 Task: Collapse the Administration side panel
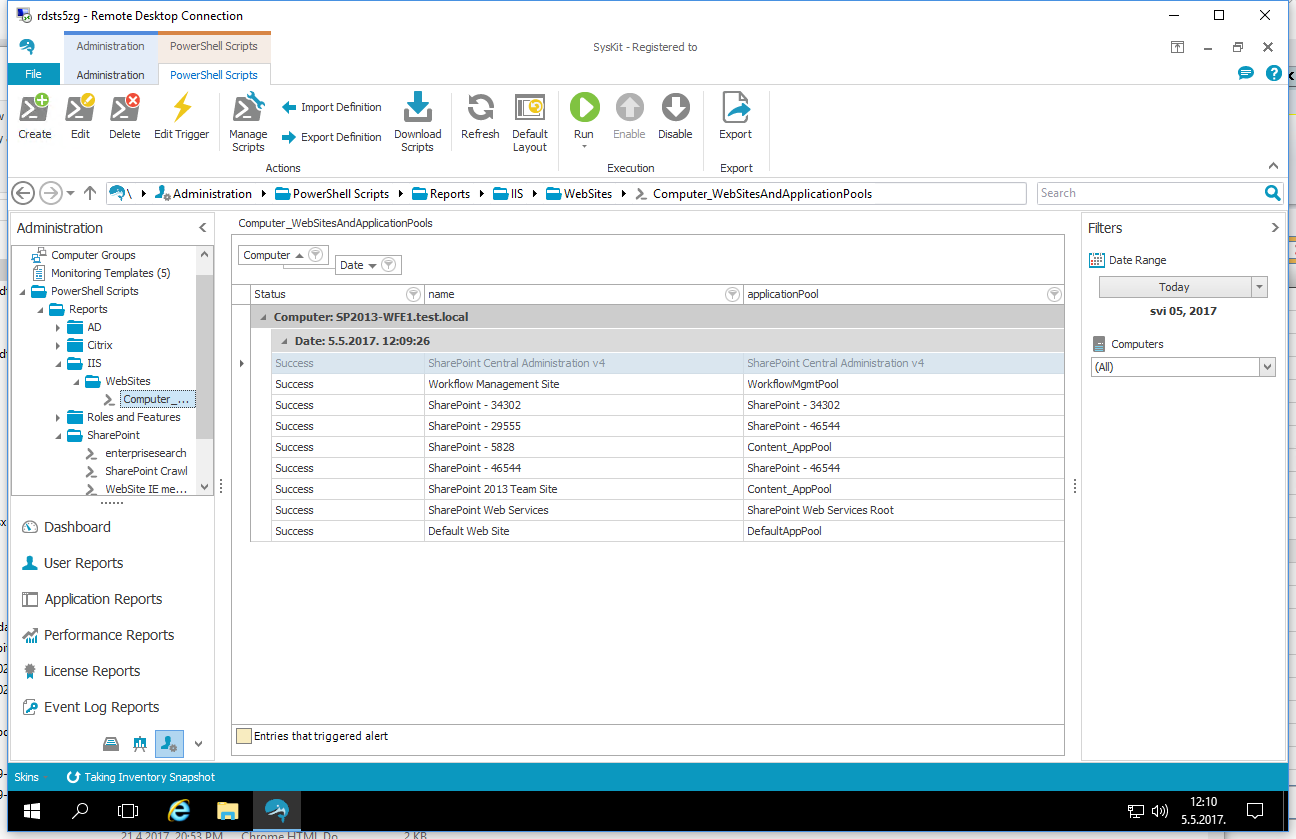203,228
